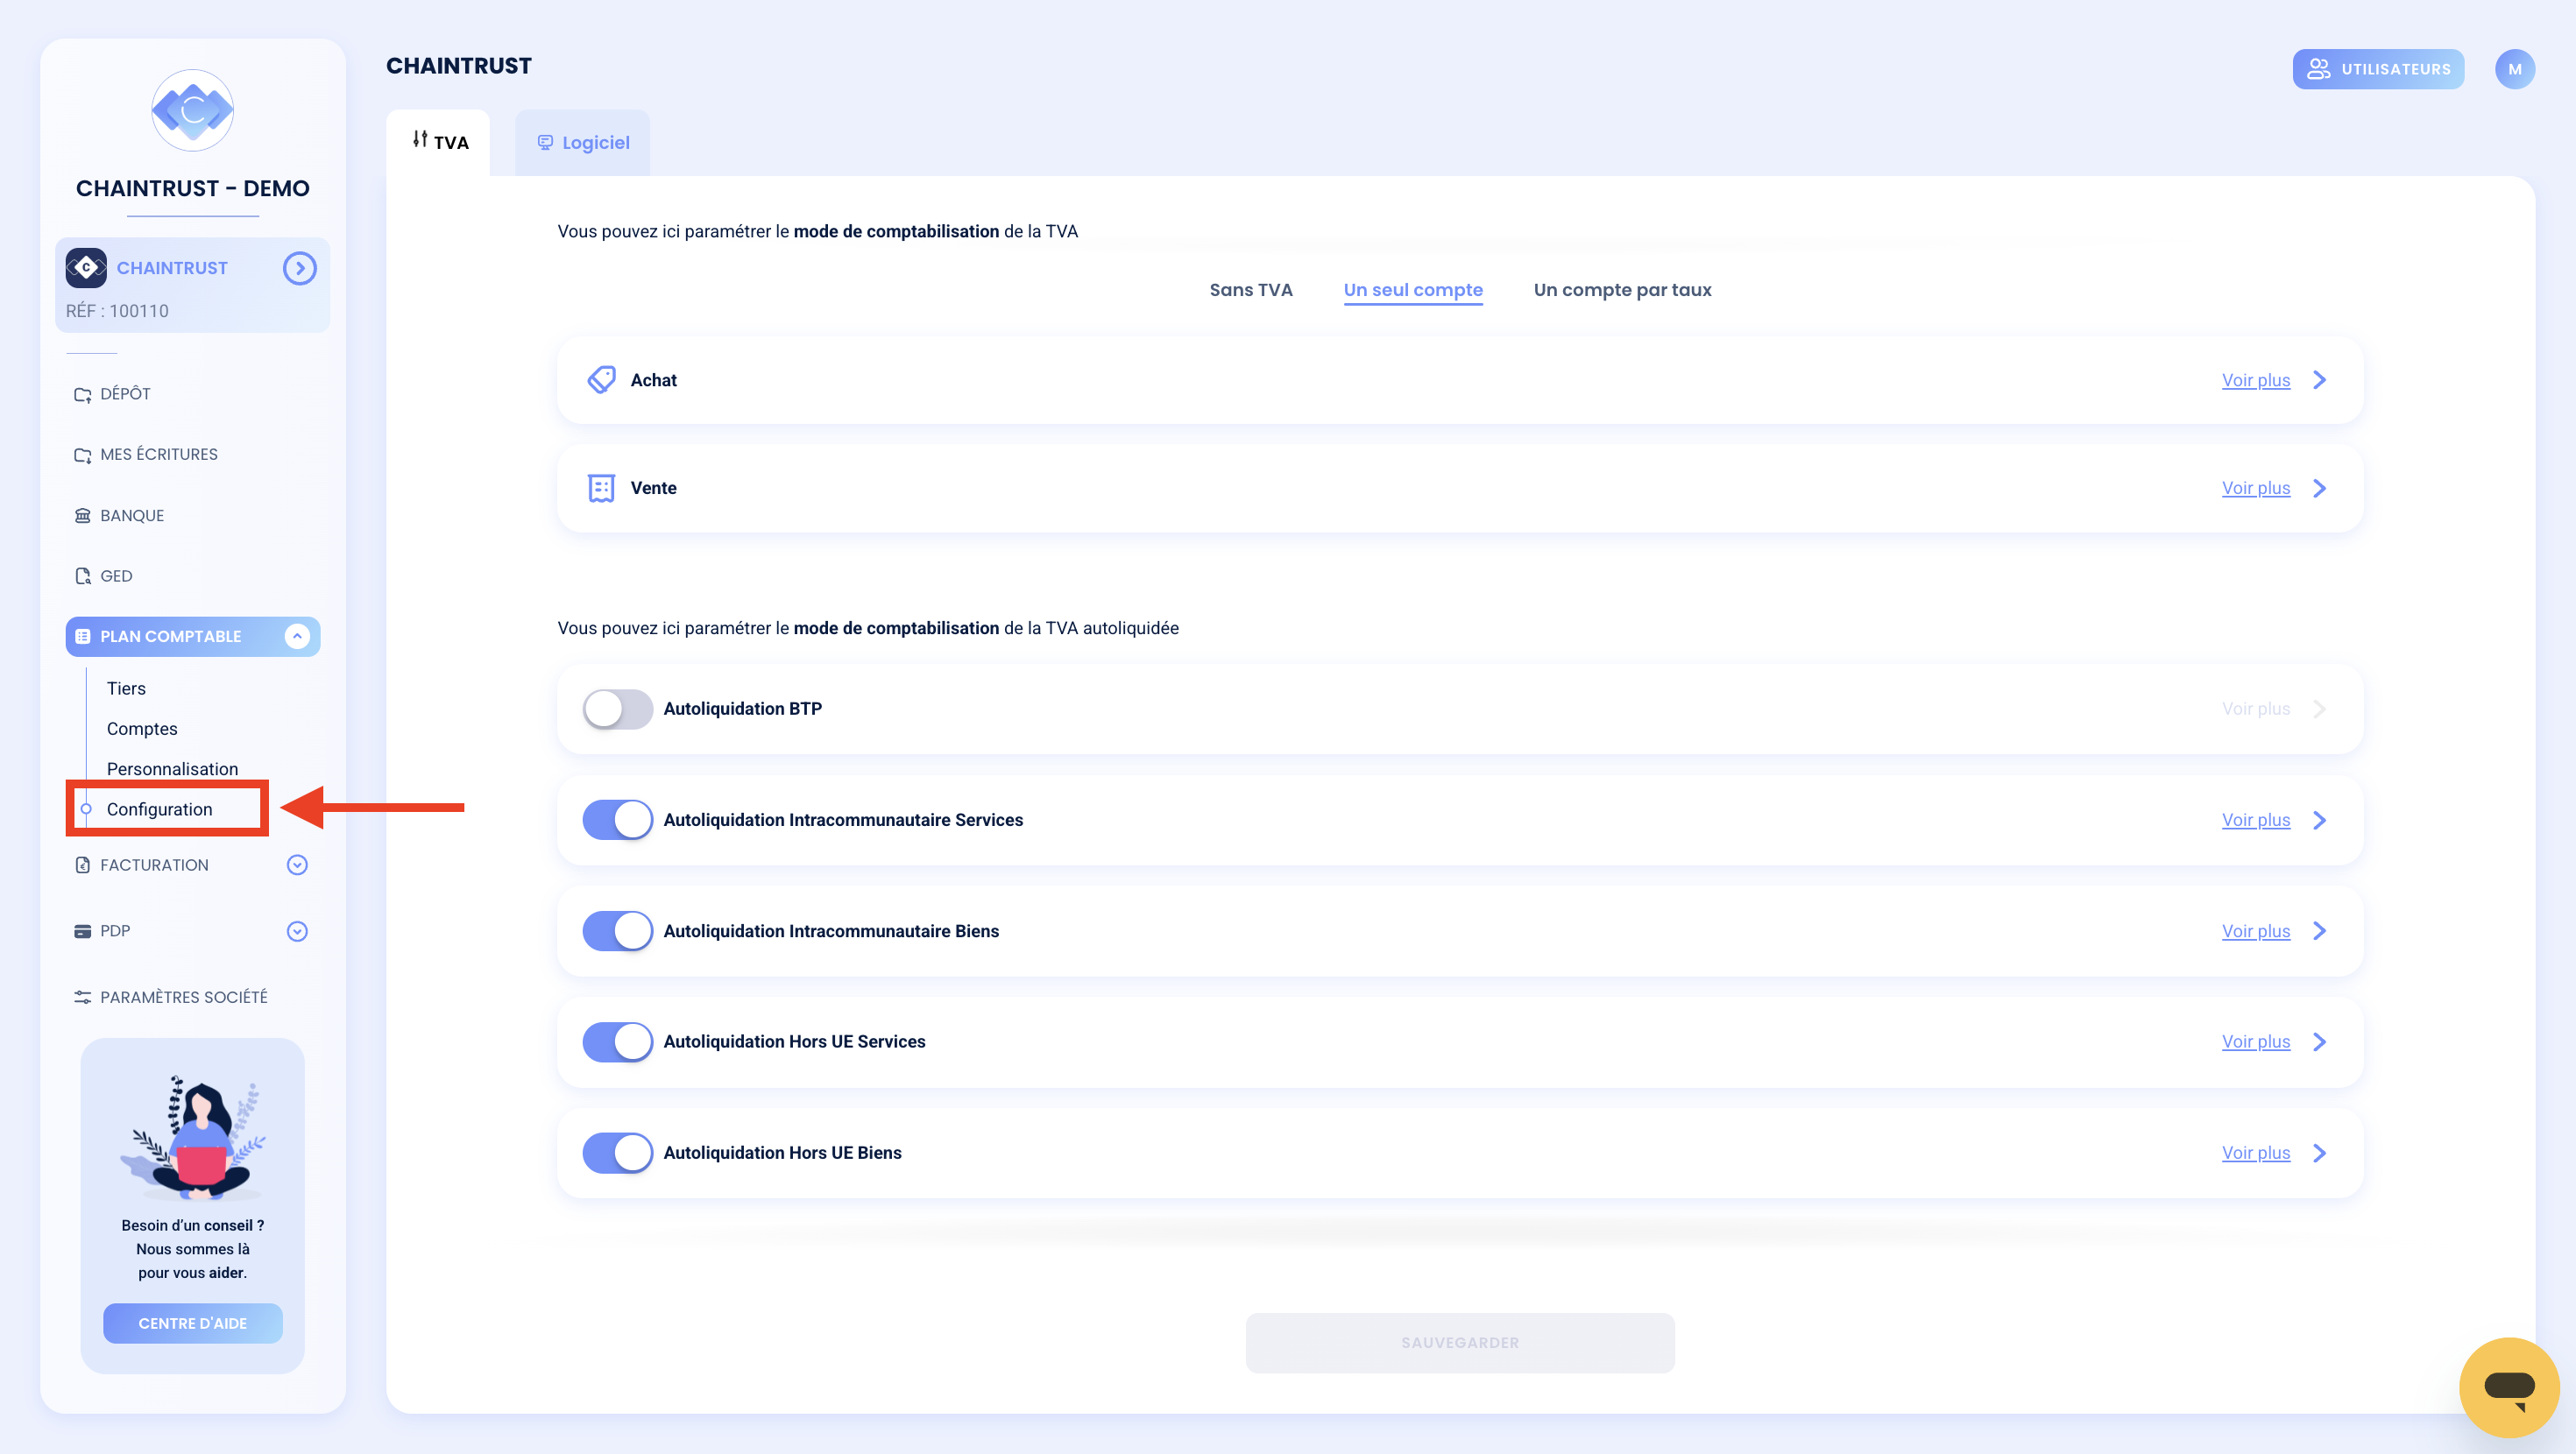This screenshot has width=2576, height=1454.
Task: Click the CHAINTRUST company badge icon
Action: pyautogui.click(x=86, y=267)
